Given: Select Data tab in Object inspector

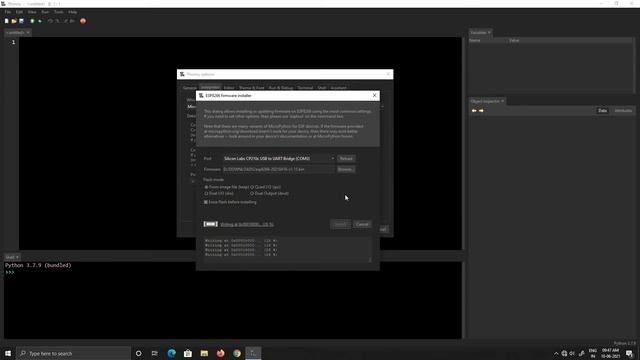Looking at the screenshot, I should pos(602,111).
